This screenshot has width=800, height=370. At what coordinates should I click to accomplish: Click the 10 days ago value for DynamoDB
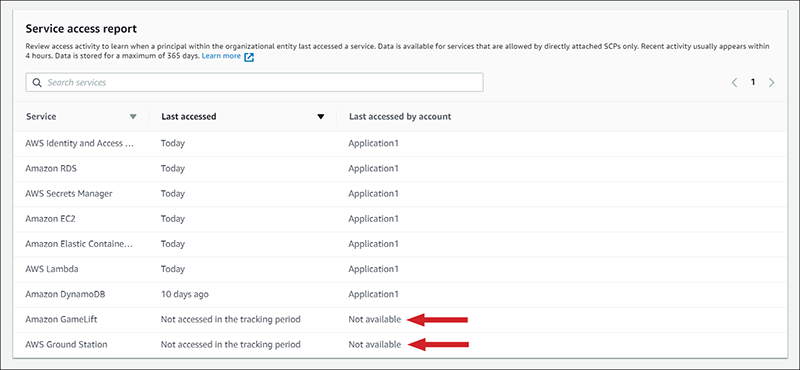(x=185, y=294)
